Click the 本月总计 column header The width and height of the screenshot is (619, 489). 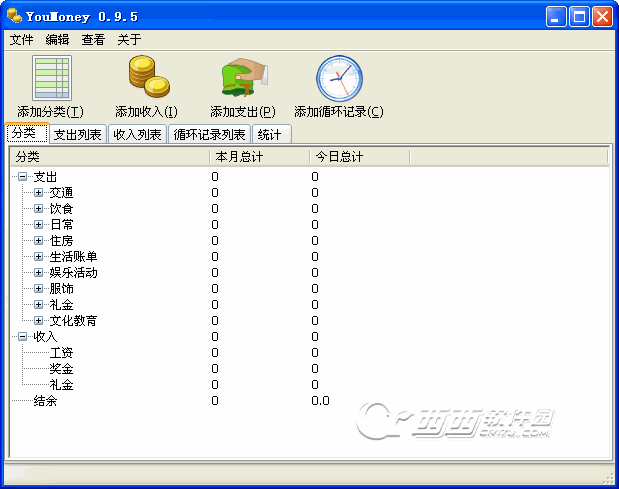[x=259, y=157]
